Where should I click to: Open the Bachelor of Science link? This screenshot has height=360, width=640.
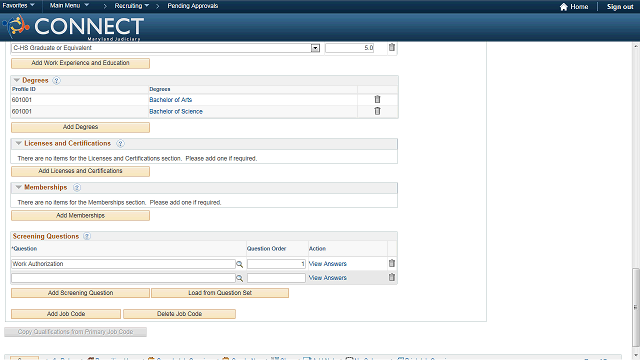(x=176, y=111)
